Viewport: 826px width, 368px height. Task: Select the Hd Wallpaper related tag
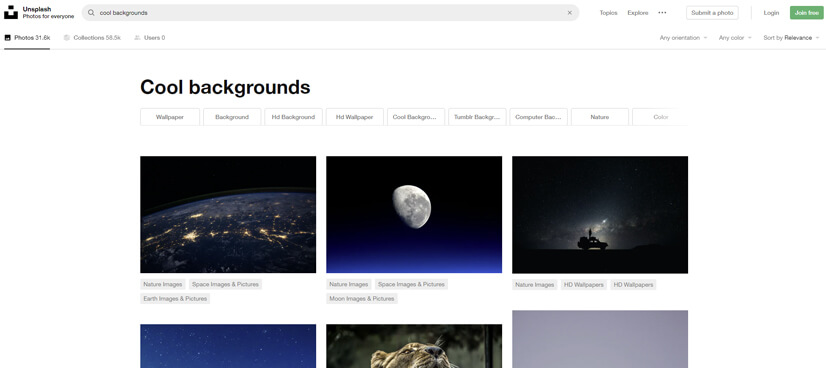click(x=355, y=117)
